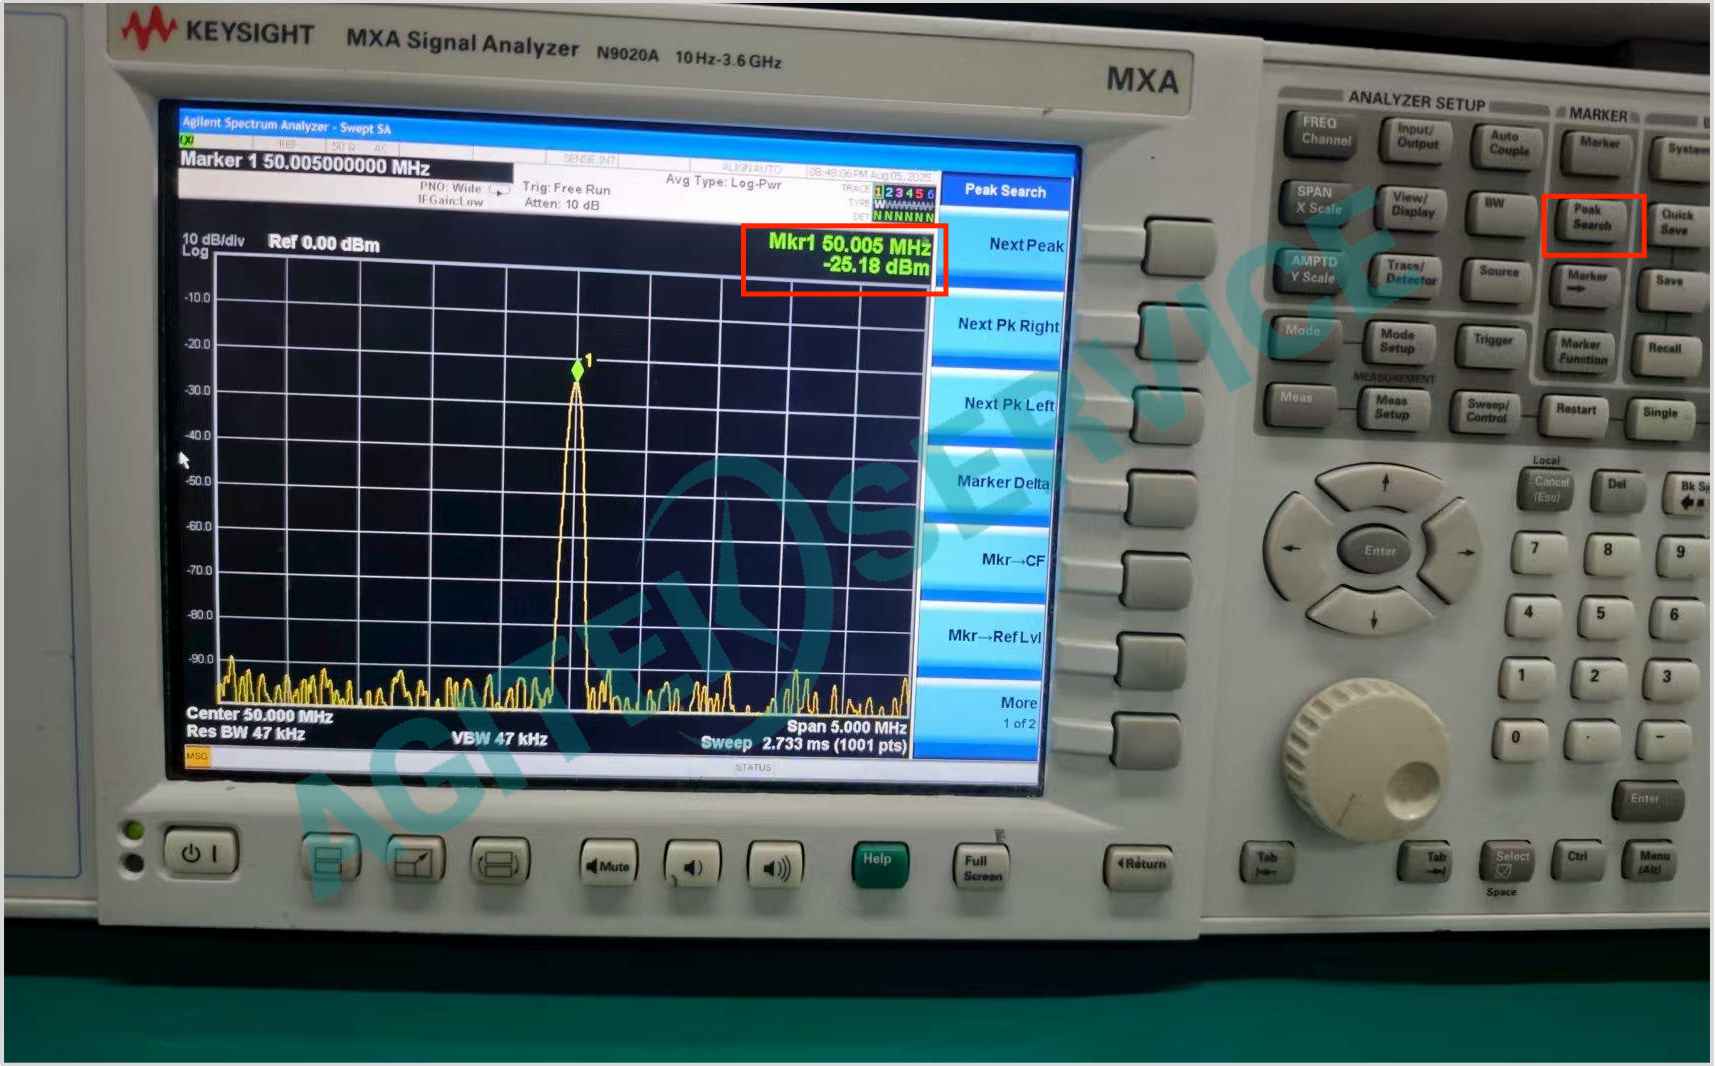Screen dimensions: 1715x1066
Task: Hit the Trigger key
Action: pyautogui.click(x=1491, y=347)
